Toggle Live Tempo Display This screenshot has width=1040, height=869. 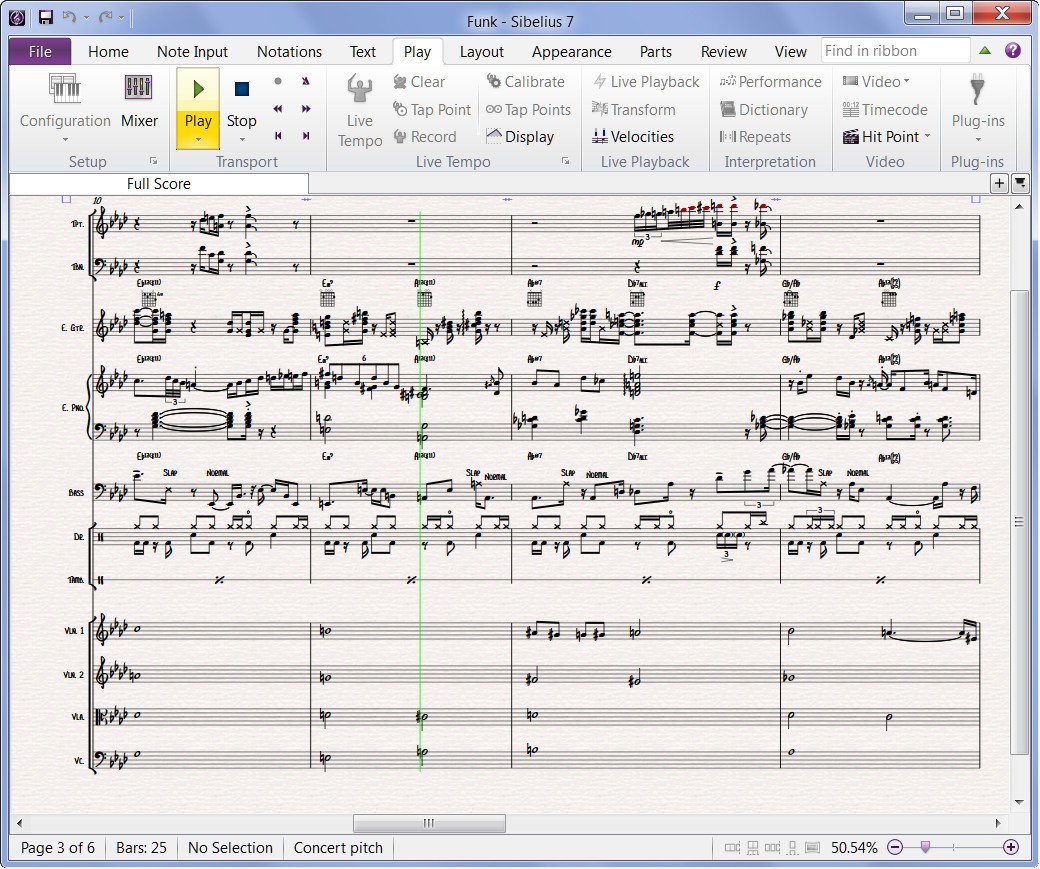tap(519, 137)
